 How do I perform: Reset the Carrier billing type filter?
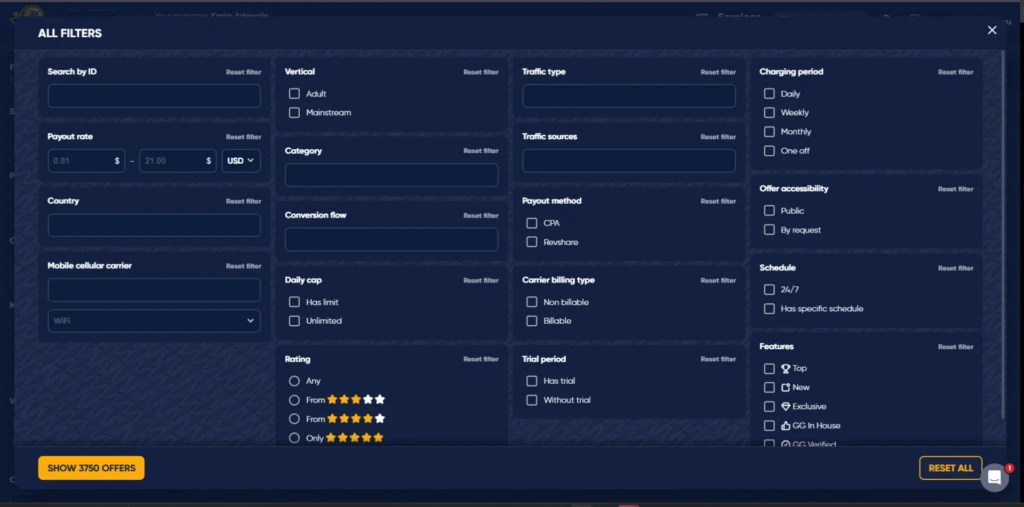pos(718,280)
